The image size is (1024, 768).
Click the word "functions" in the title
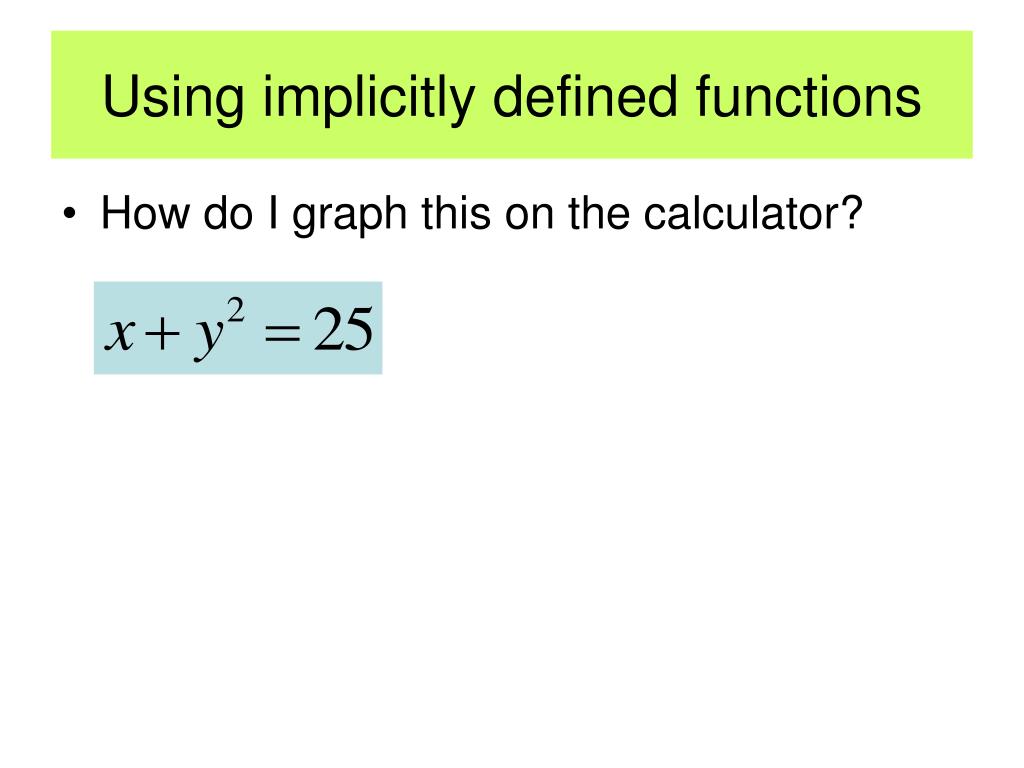(820, 97)
